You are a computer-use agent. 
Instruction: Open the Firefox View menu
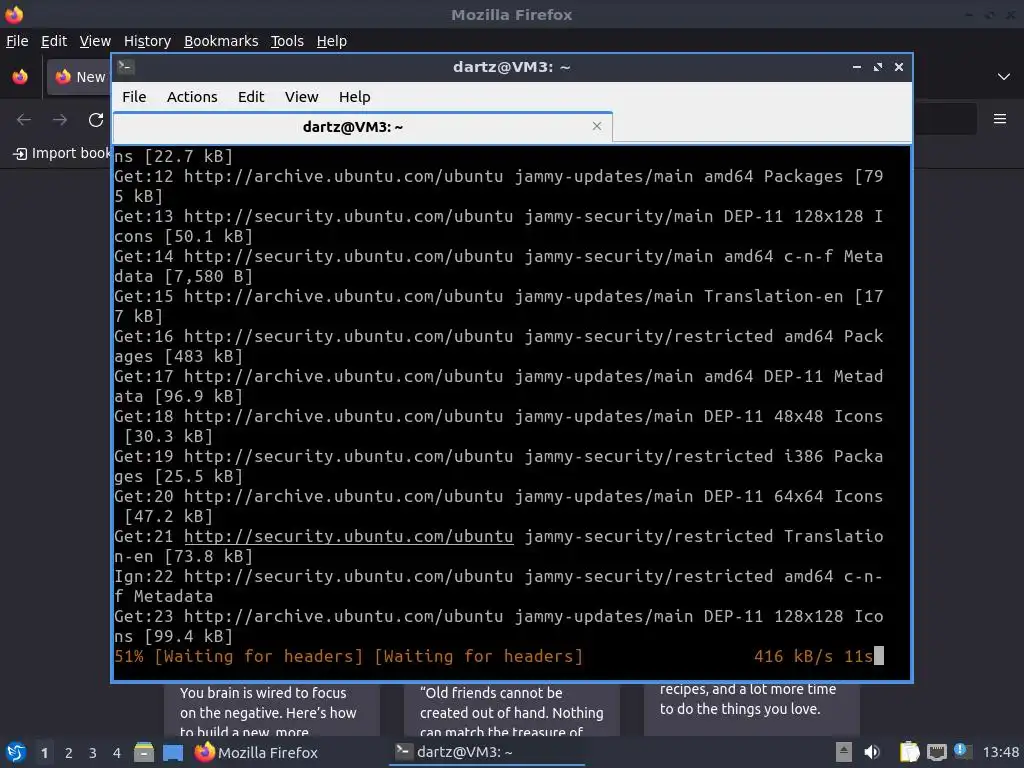[x=95, y=41]
